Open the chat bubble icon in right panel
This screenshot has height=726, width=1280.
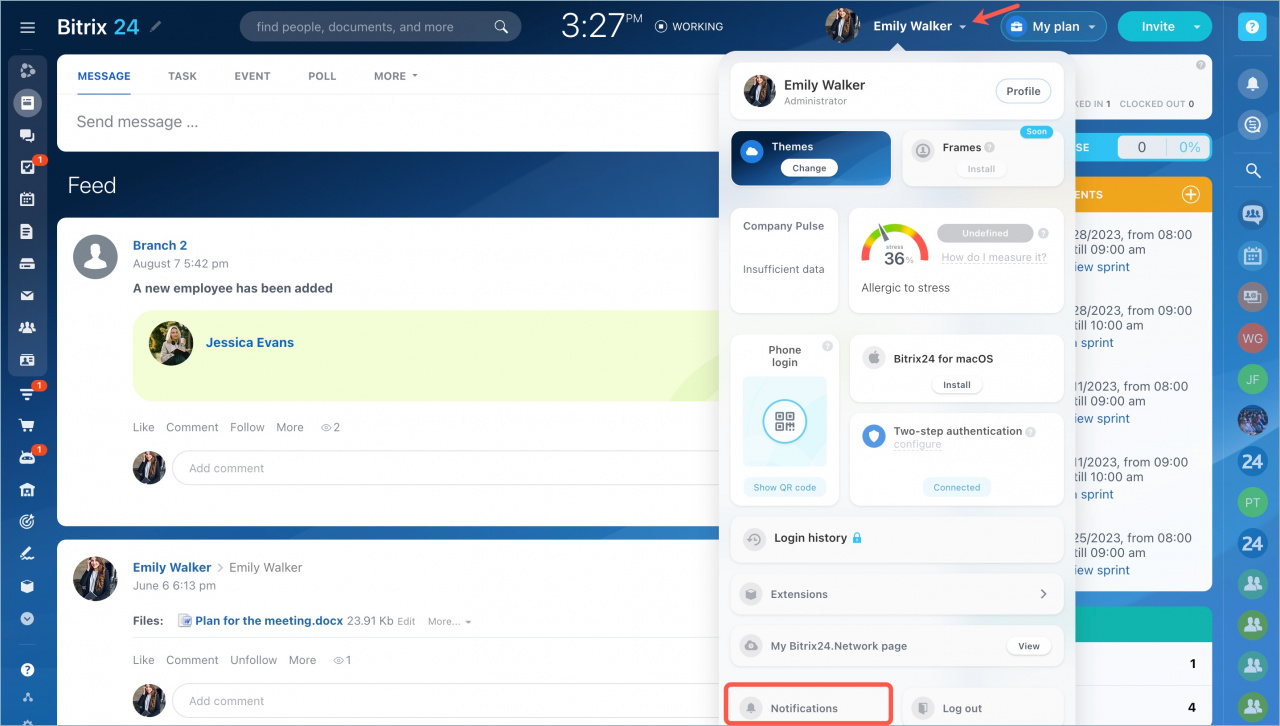click(x=1252, y=125)
